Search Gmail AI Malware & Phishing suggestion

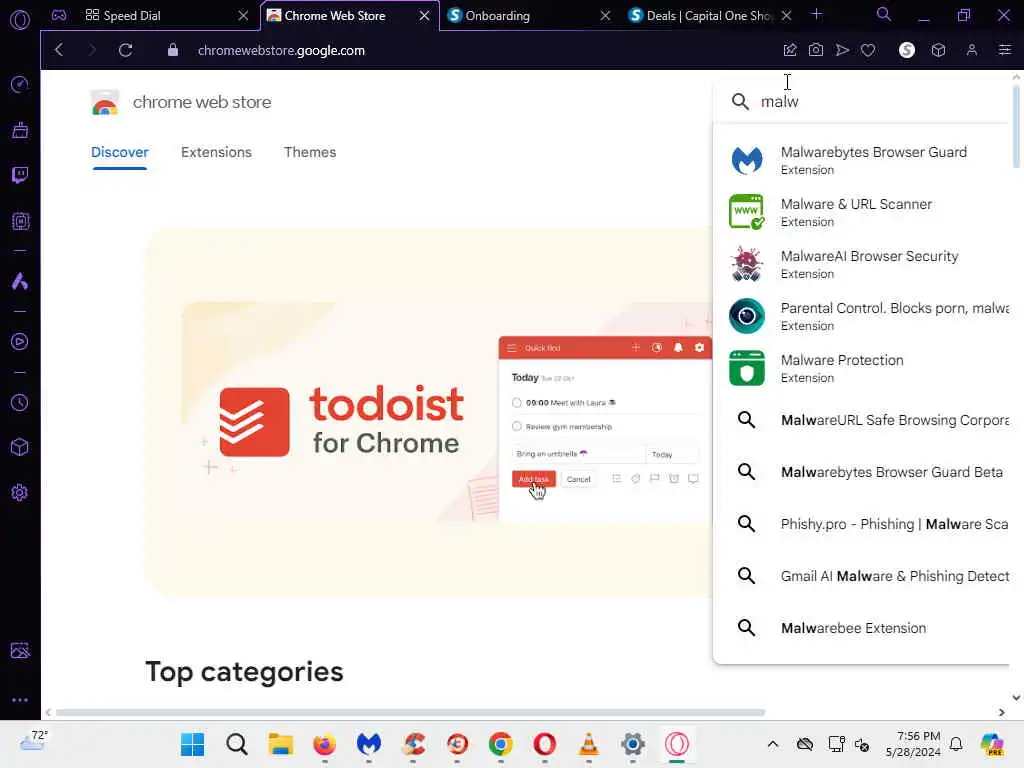click(863, 576)
